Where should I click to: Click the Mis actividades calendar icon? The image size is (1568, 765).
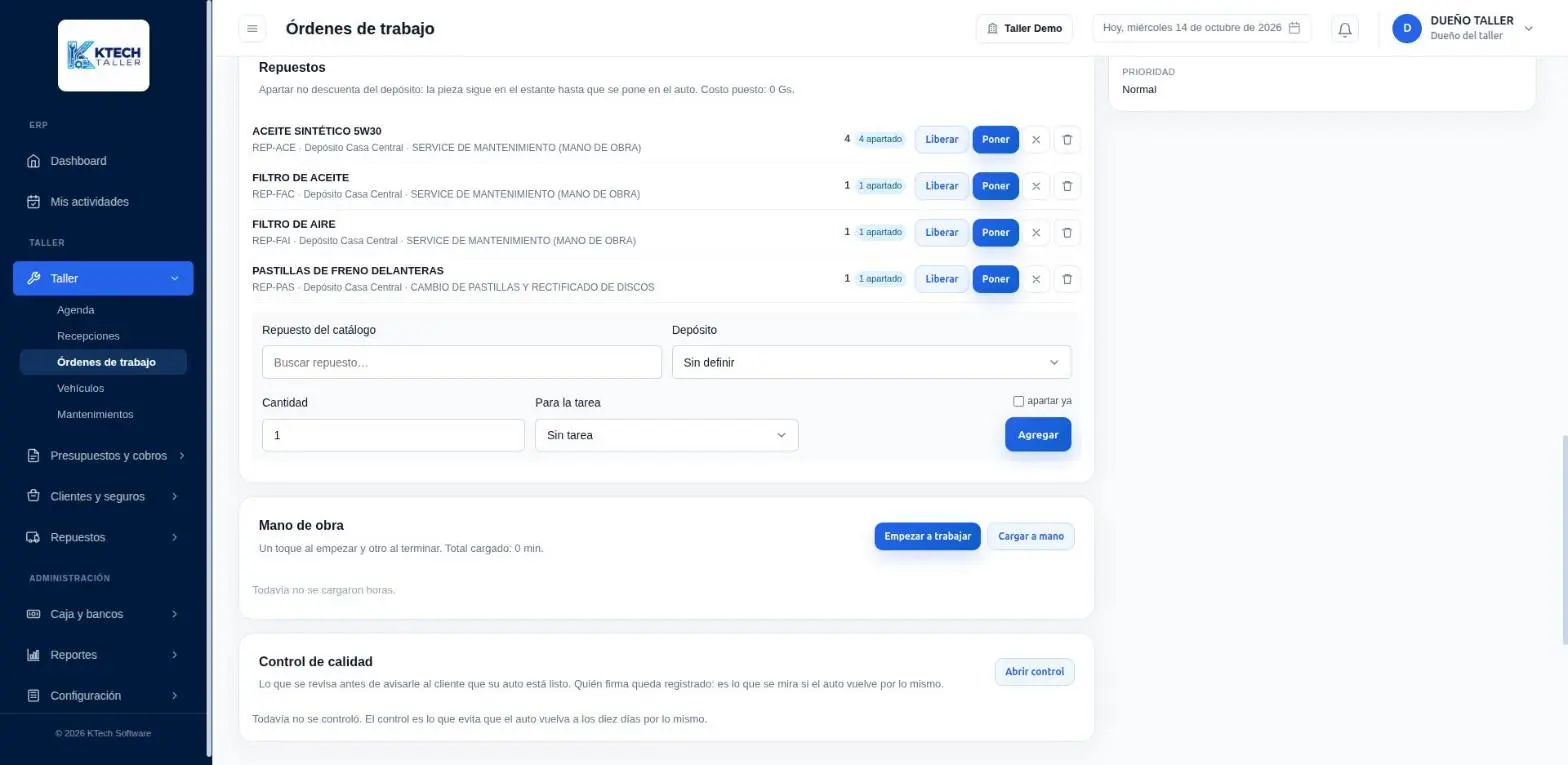point(33,202)
